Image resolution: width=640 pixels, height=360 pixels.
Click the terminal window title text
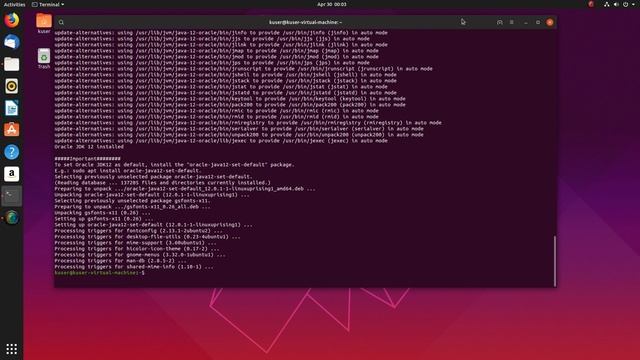(305, 22)
